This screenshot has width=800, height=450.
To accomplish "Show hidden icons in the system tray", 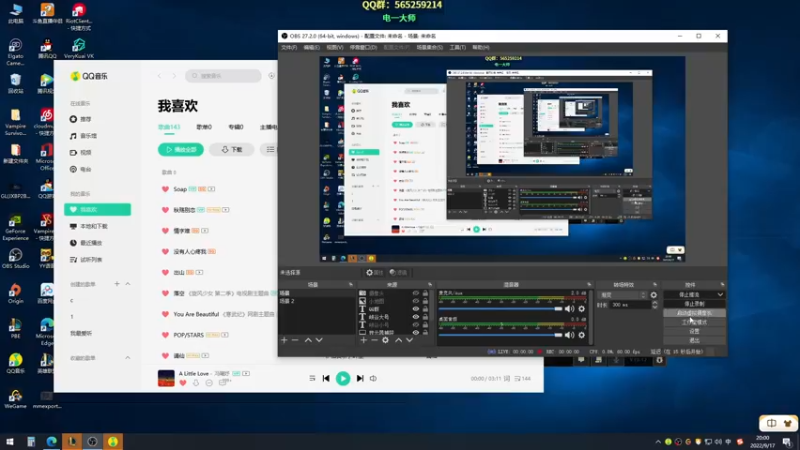I will click(x=658, y=442).
